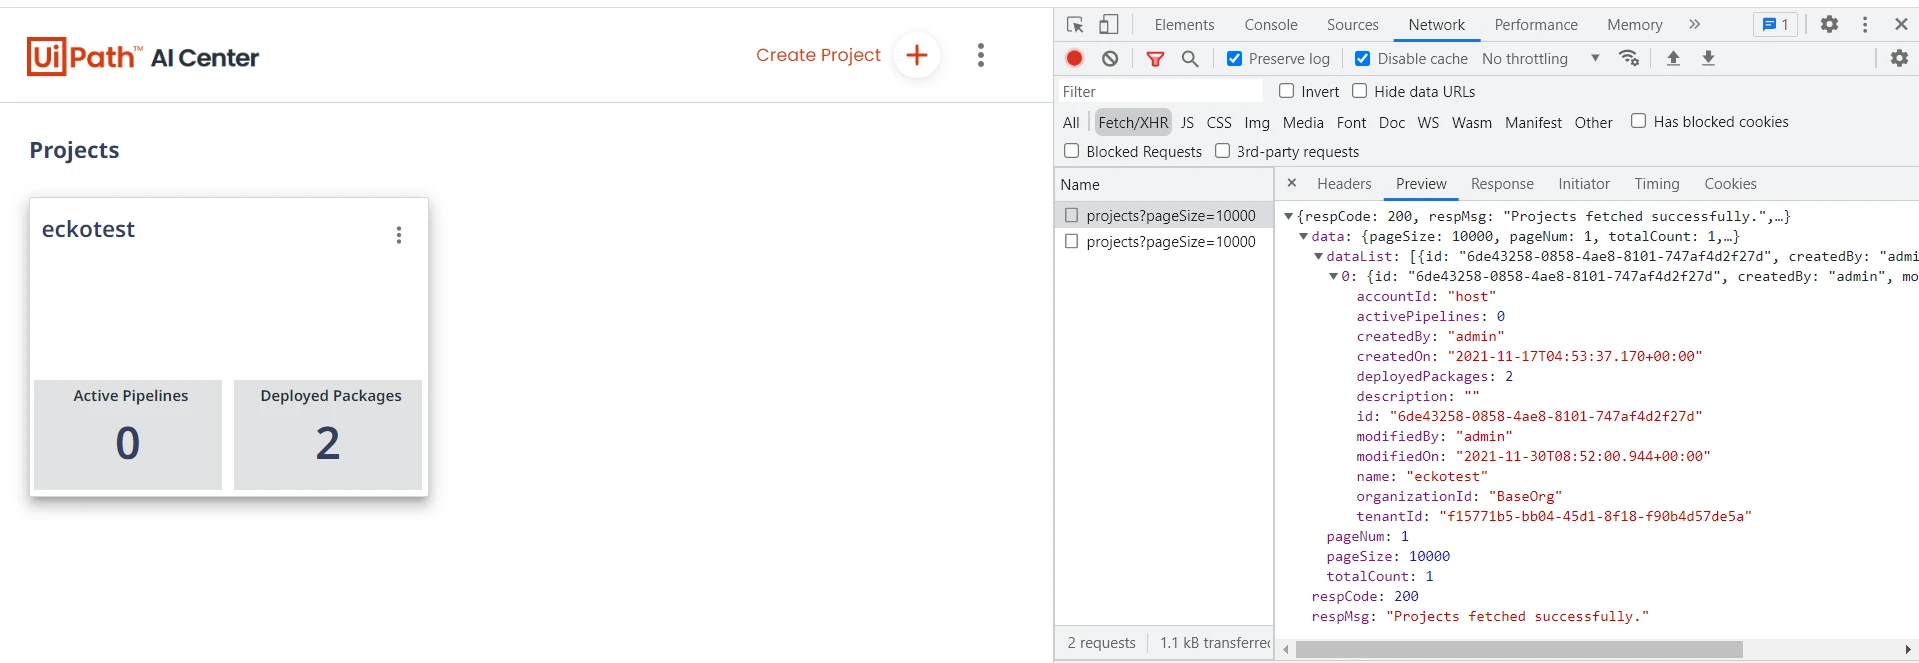Open the header three-dot menu
This screenshot has height=663, width=1919.
981,55
